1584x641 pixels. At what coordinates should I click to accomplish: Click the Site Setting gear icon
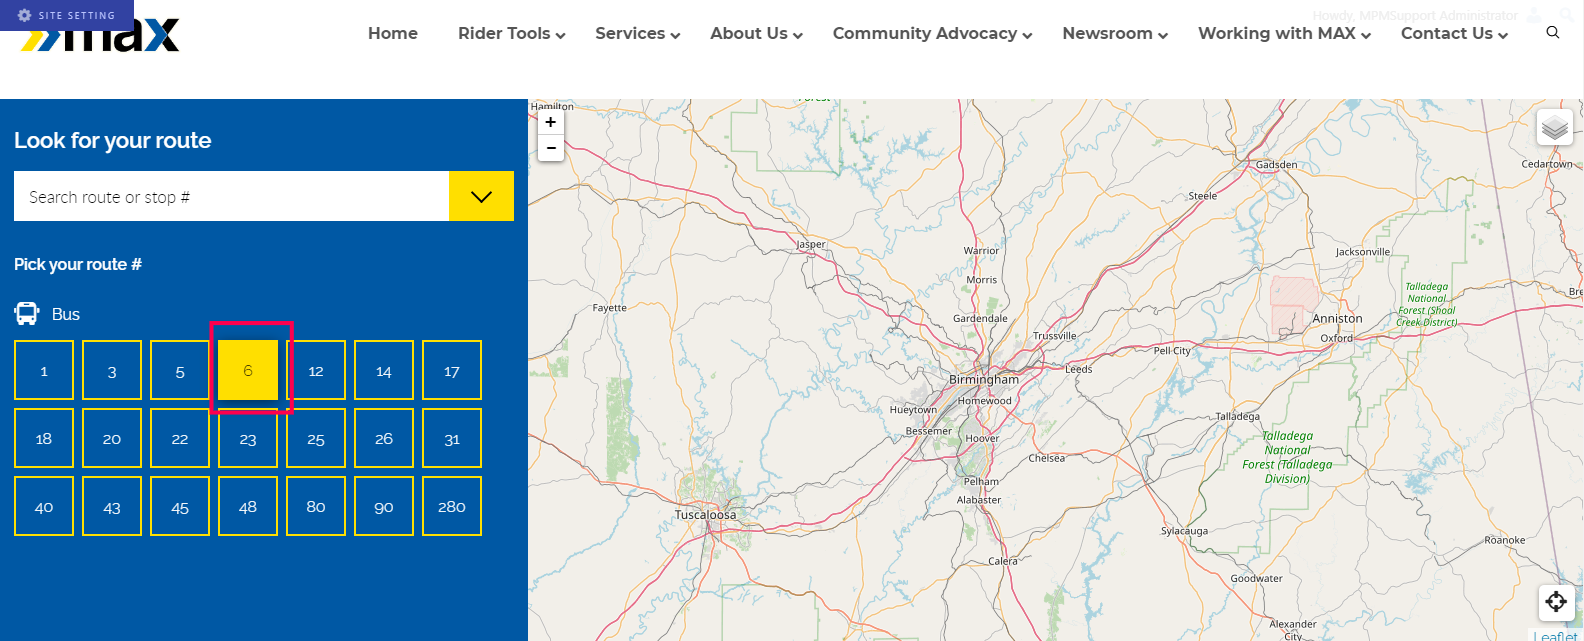tap(25, 15)
